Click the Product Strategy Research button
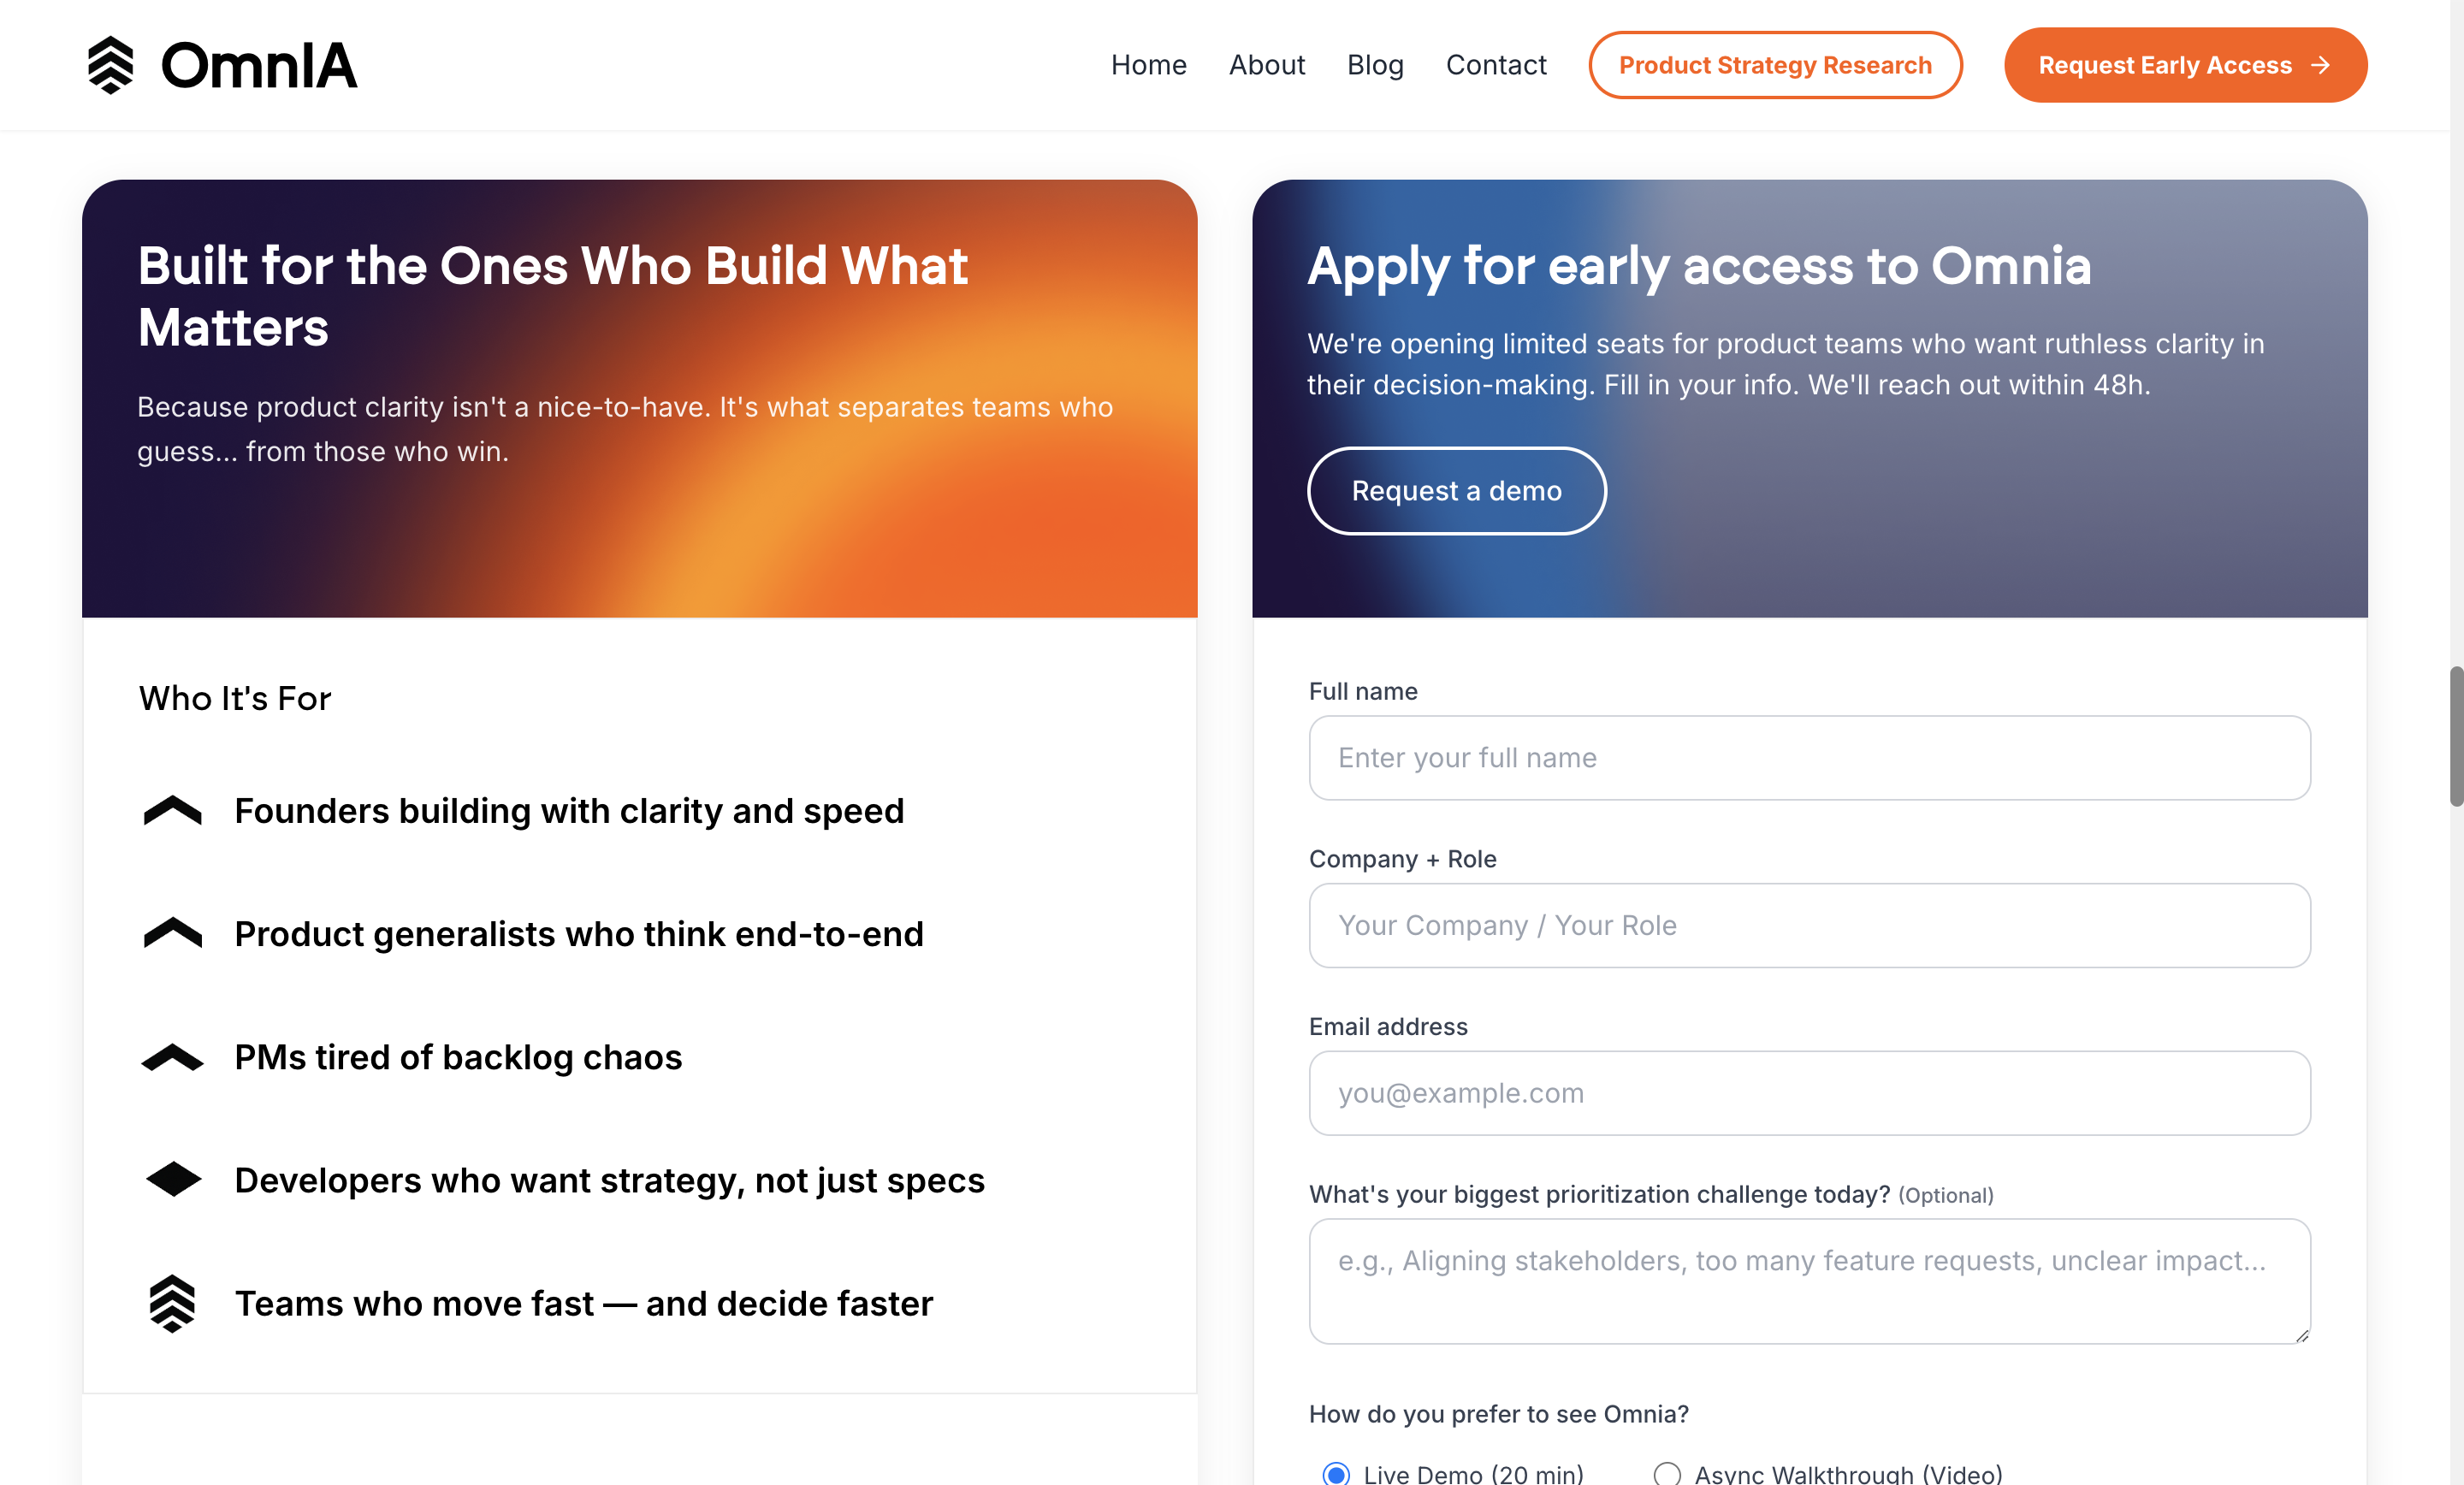Viewport: 2464px width, 1485px height. click(1775, 65)
